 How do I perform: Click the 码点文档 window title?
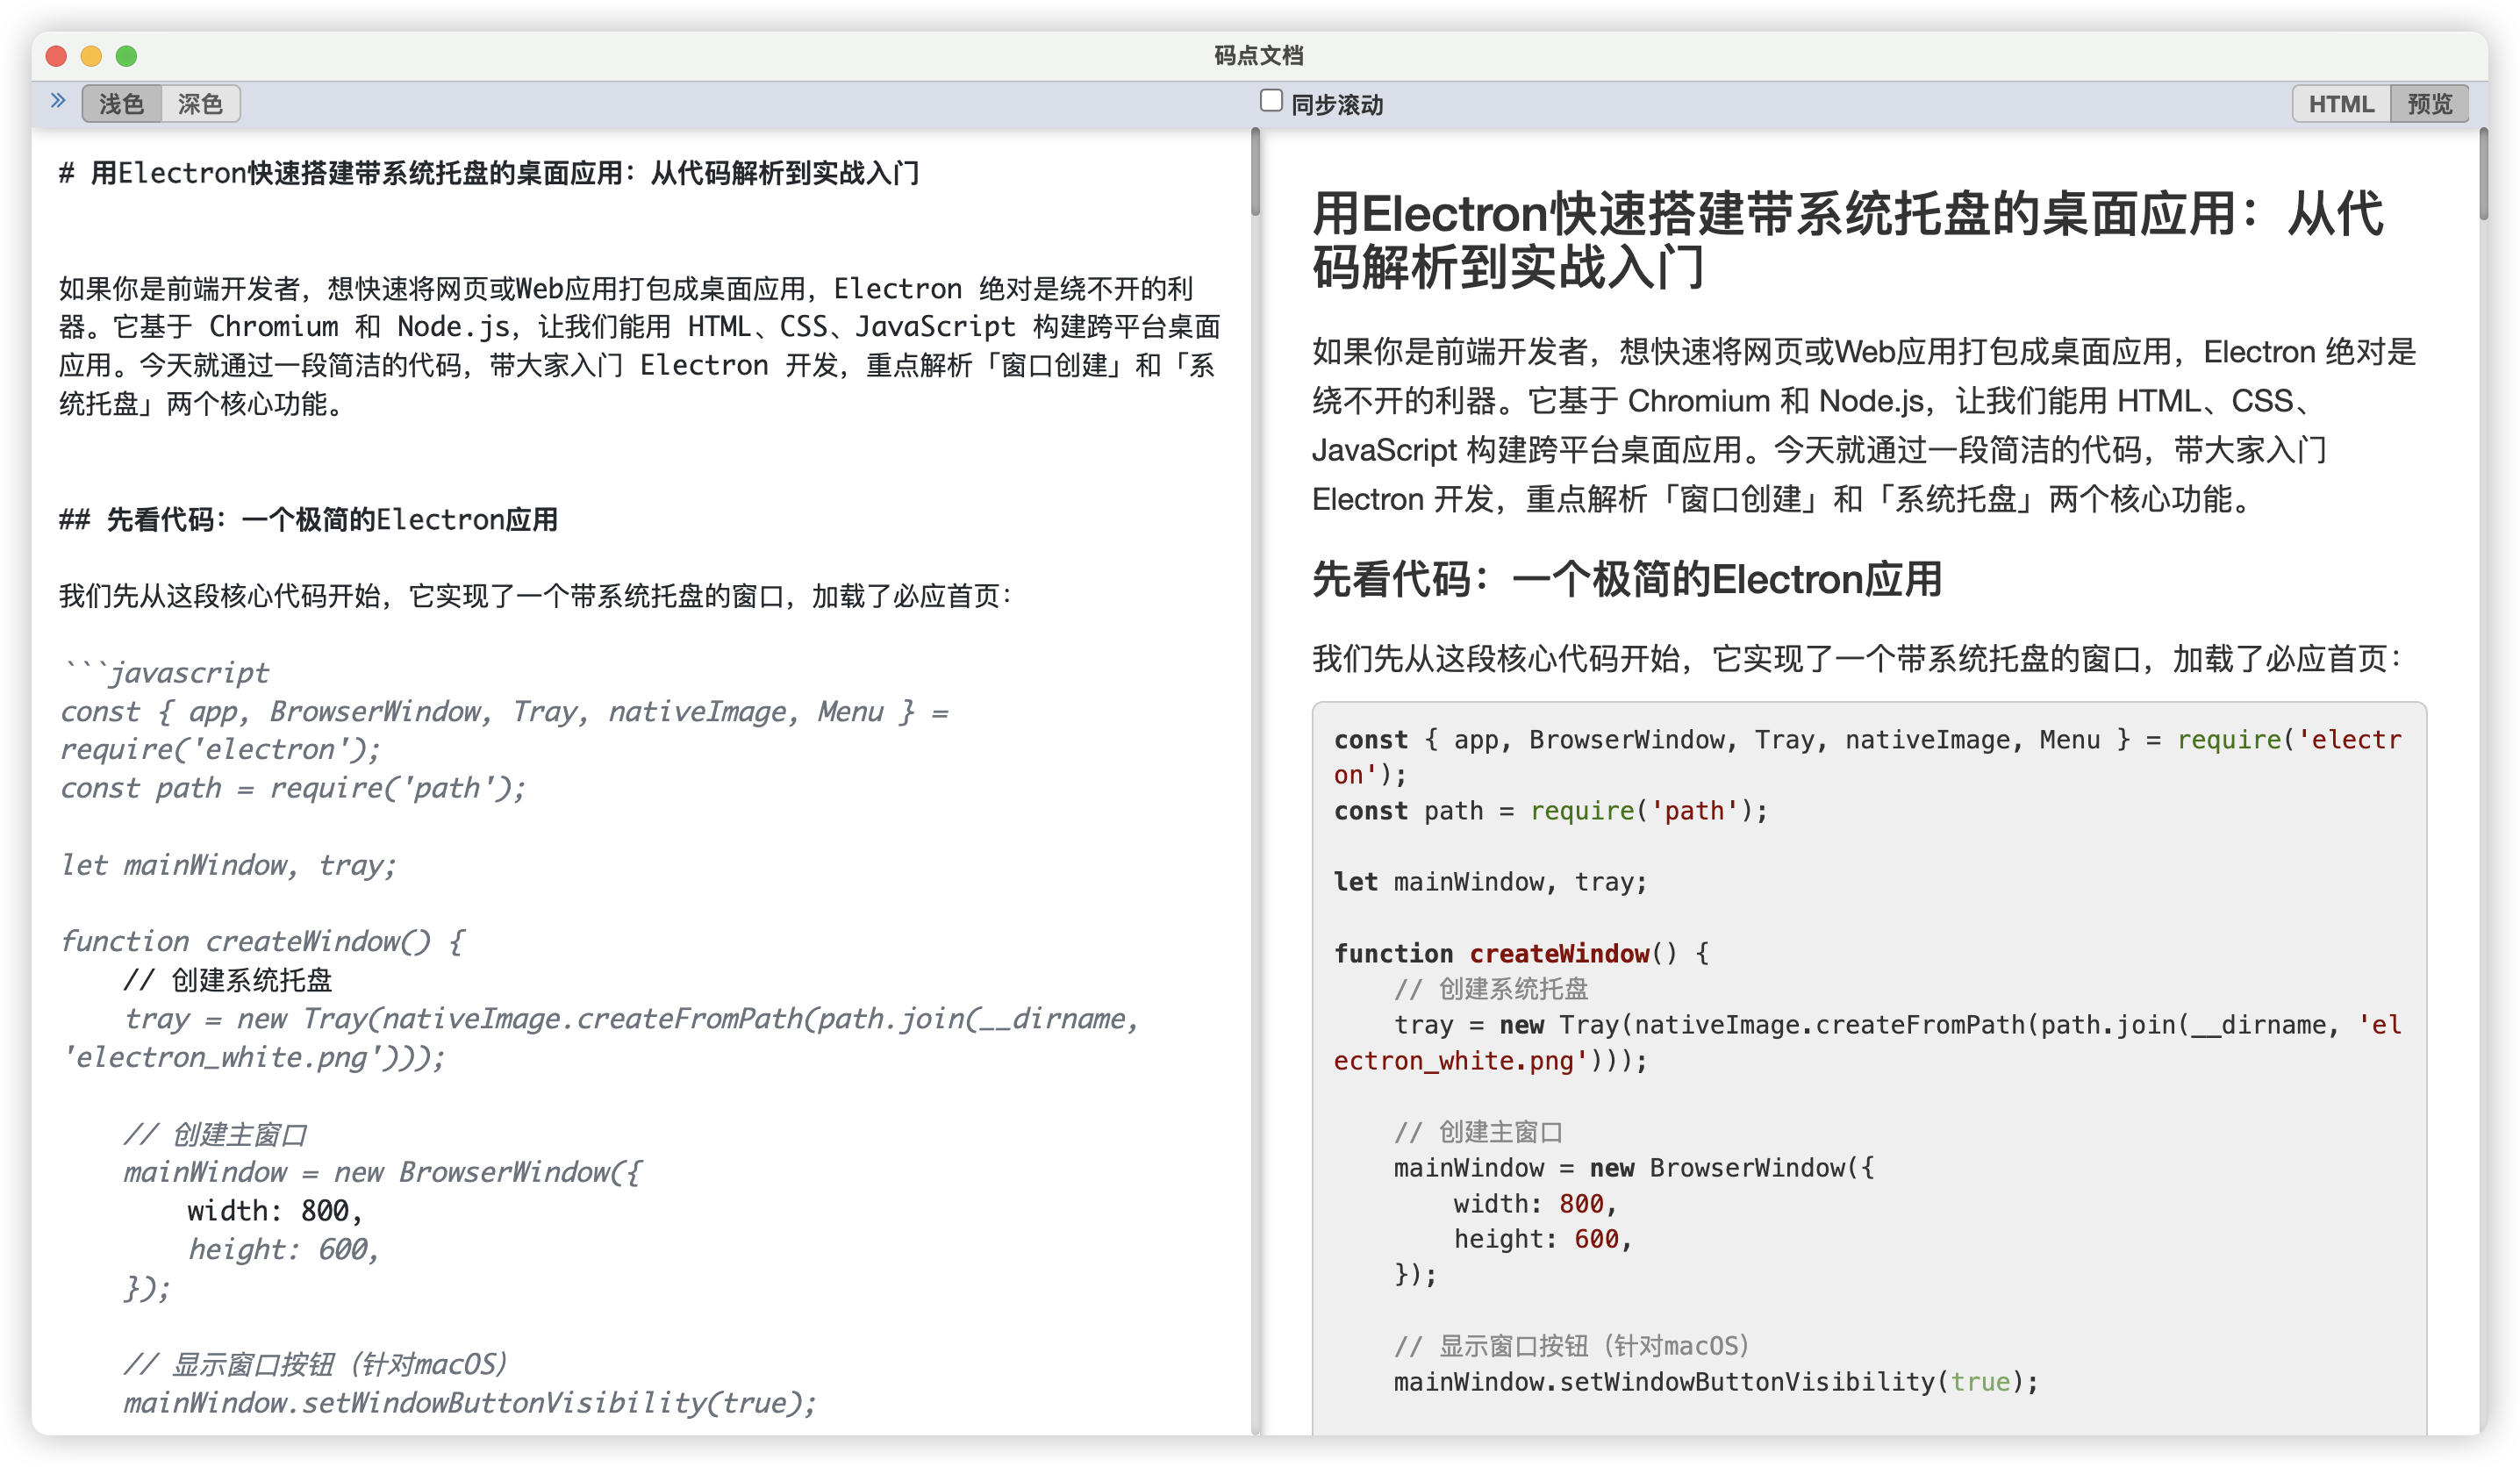[x=1260, y=56]
